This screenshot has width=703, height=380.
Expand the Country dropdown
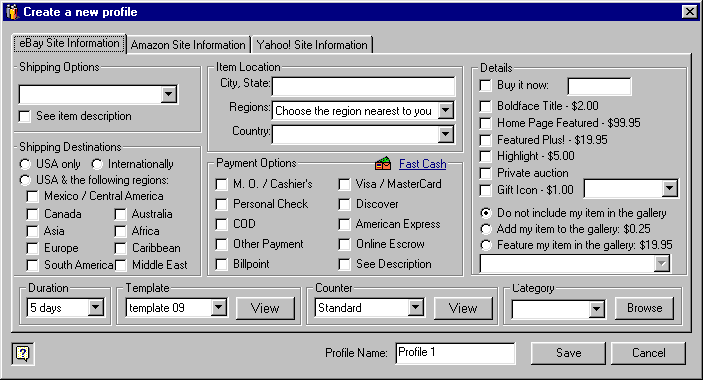pyautogui.click(x=446, y=134)
